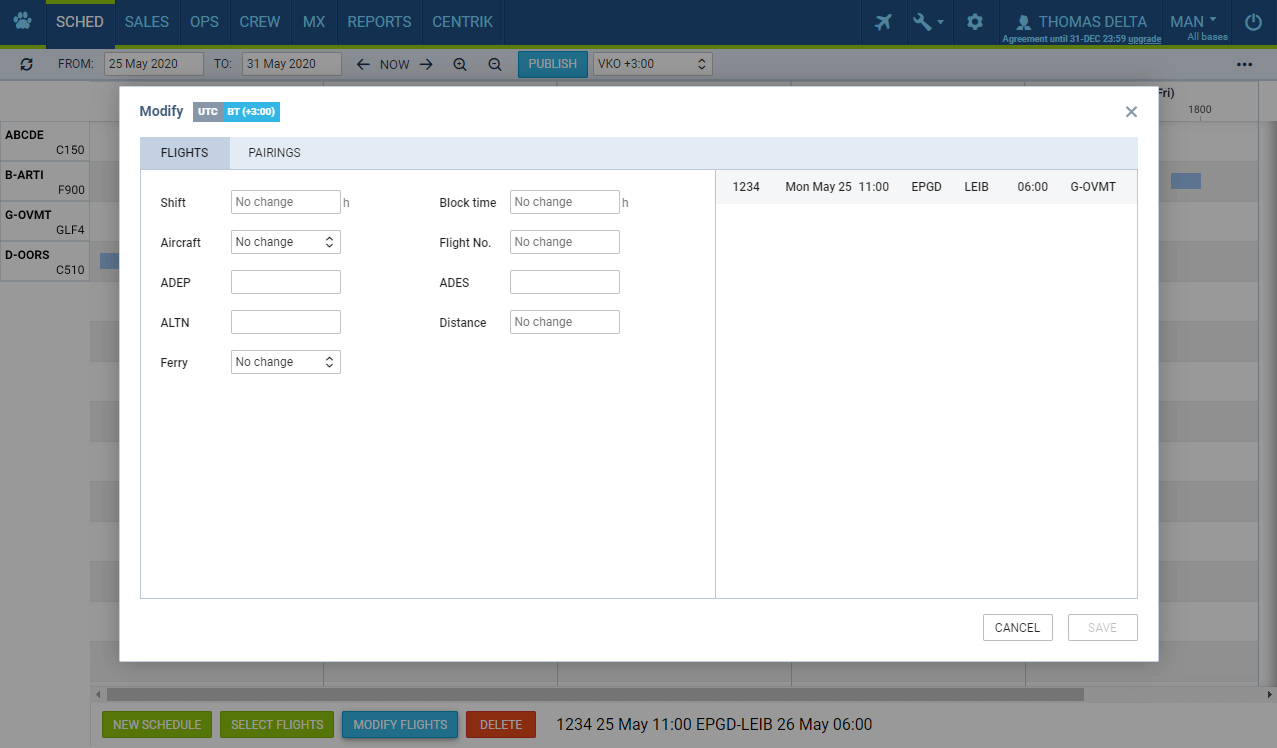Click the power logout icon
Image resolution: width=1277 pixels, height=748 pixels.
point(1253,22)
